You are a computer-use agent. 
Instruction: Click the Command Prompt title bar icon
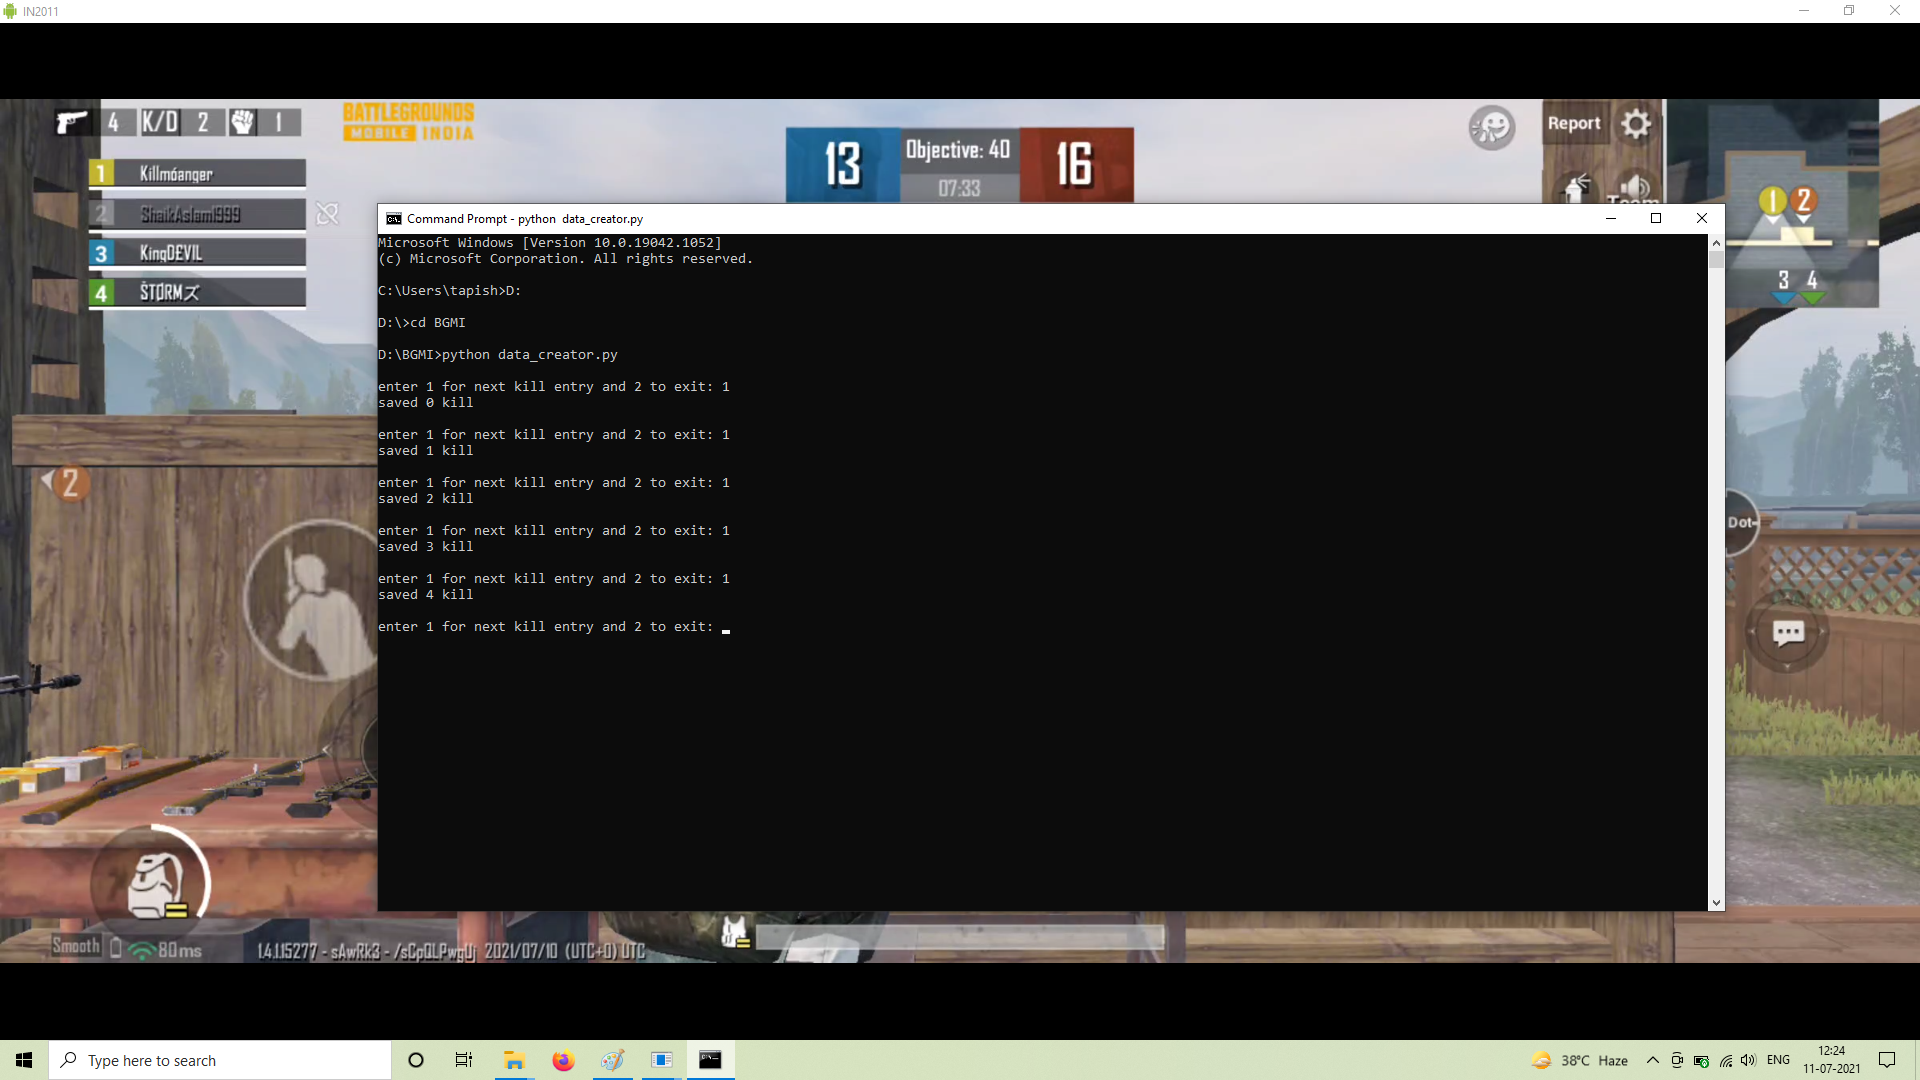pyautogui.click(x=394, y=219)
